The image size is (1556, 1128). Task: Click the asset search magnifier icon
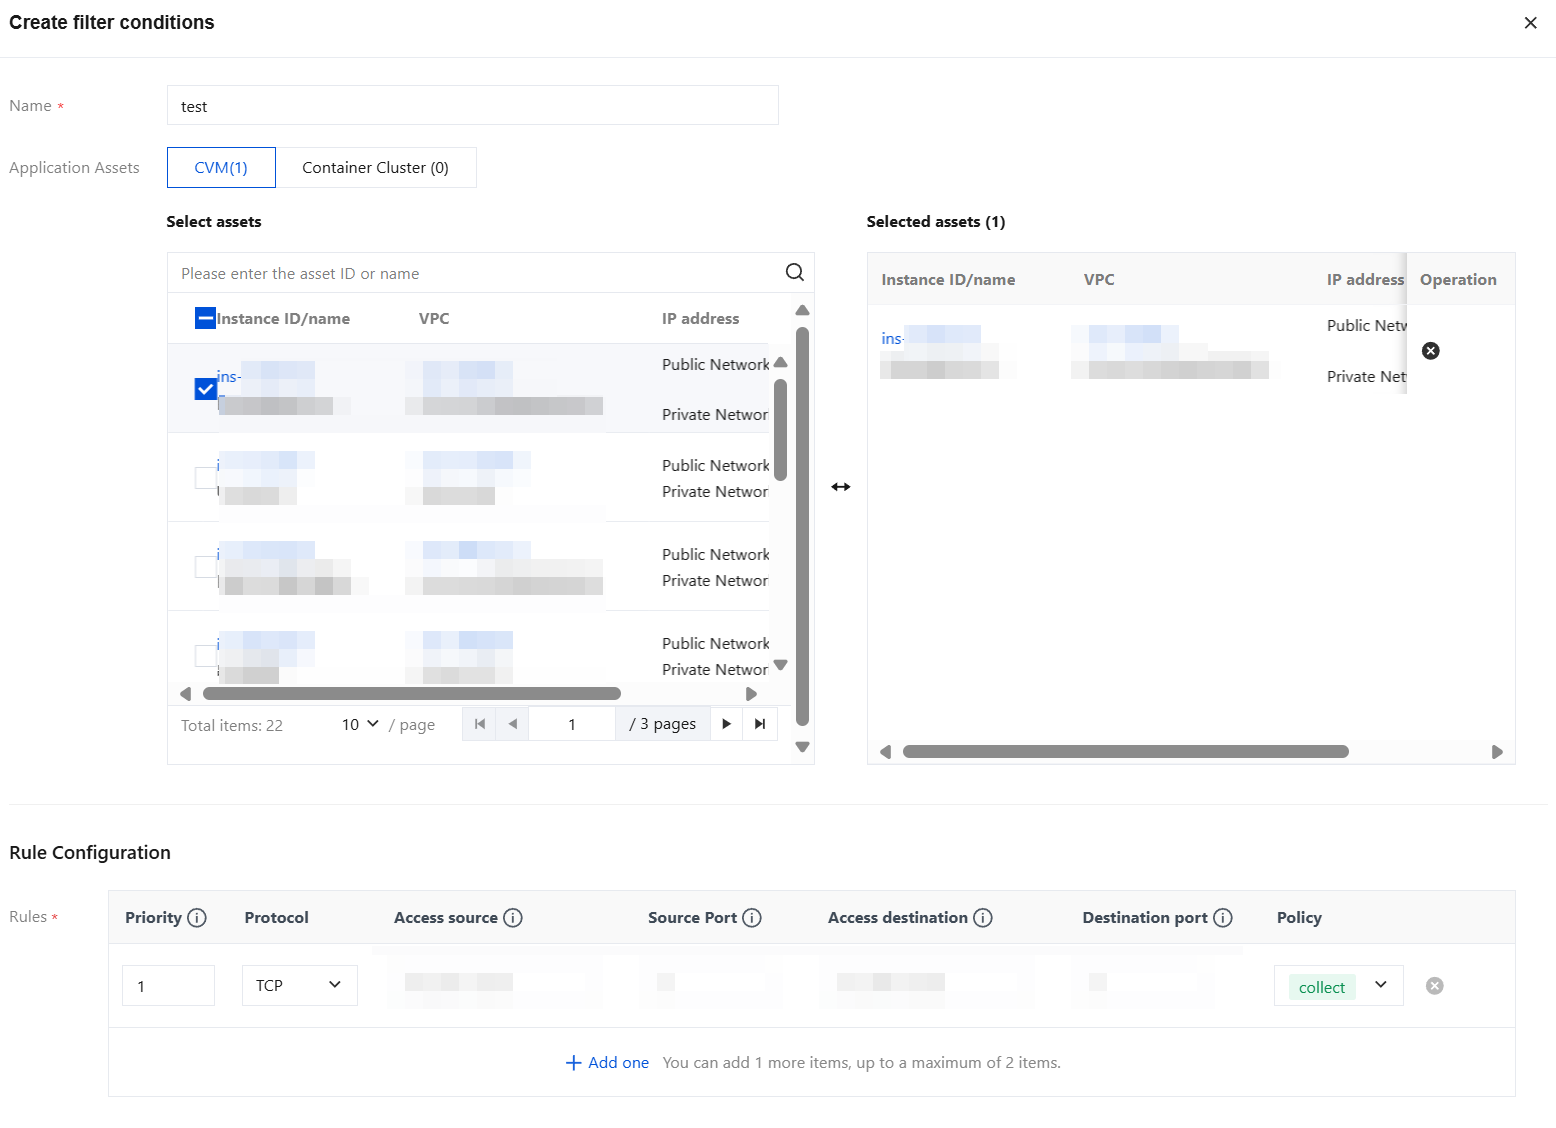(795, 272)
